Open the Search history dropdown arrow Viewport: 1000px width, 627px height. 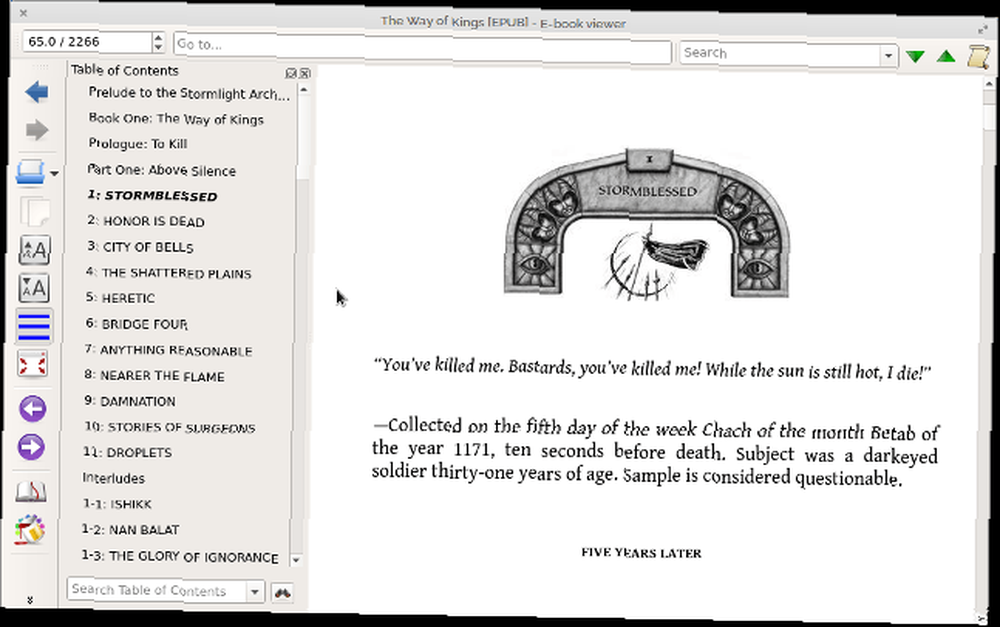[x=888, y=56]
